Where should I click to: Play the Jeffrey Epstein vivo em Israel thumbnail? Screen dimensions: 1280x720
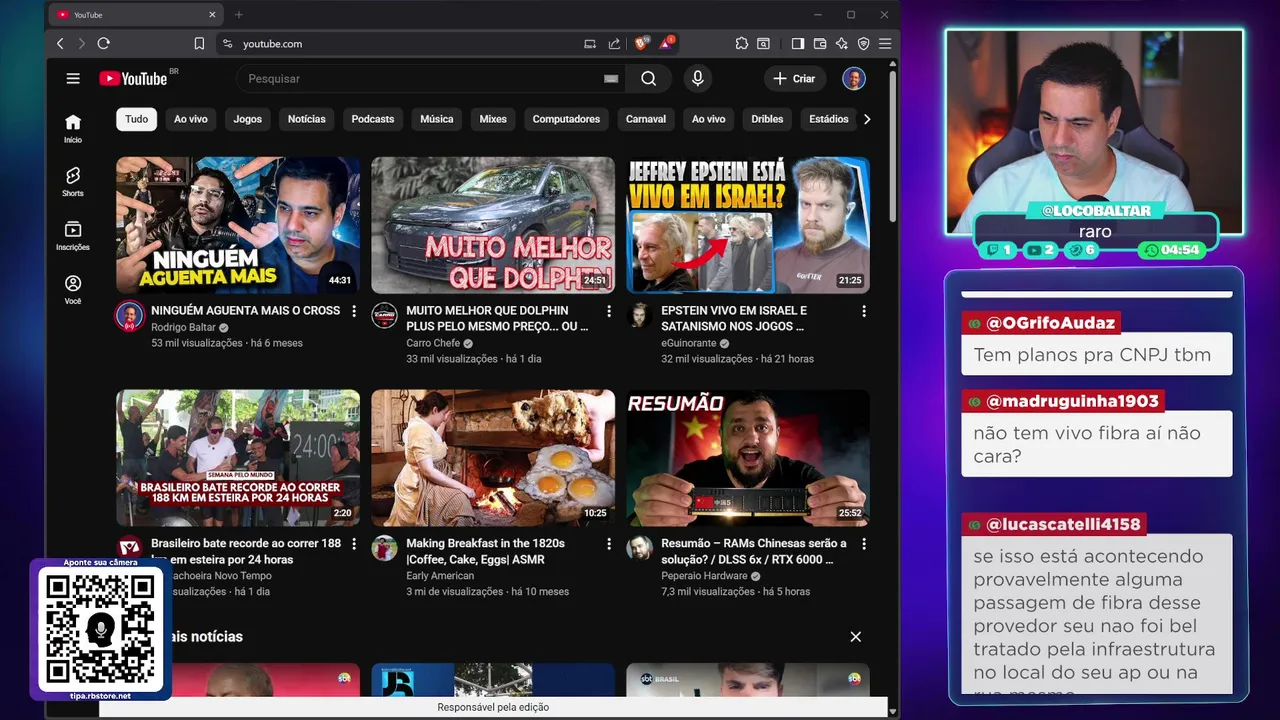tap(748, 225)
